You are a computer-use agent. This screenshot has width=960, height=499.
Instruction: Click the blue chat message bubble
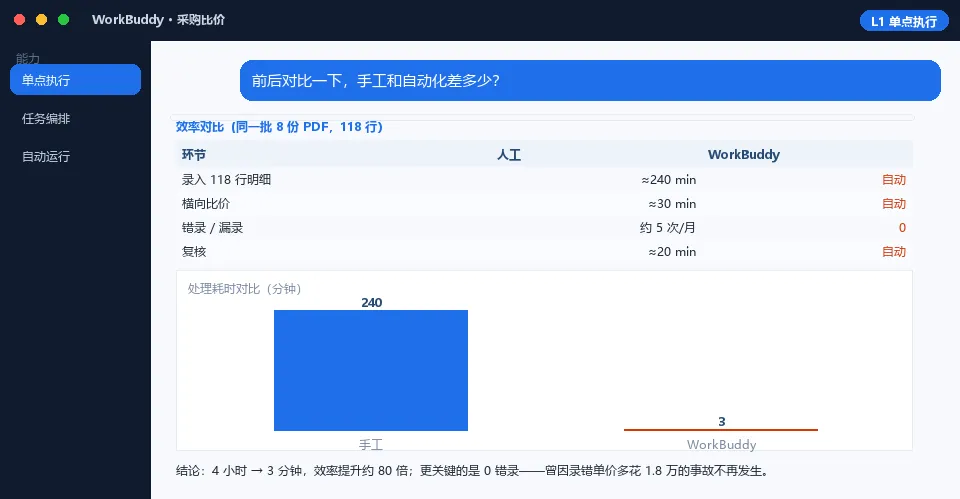(x=590, y=80)
